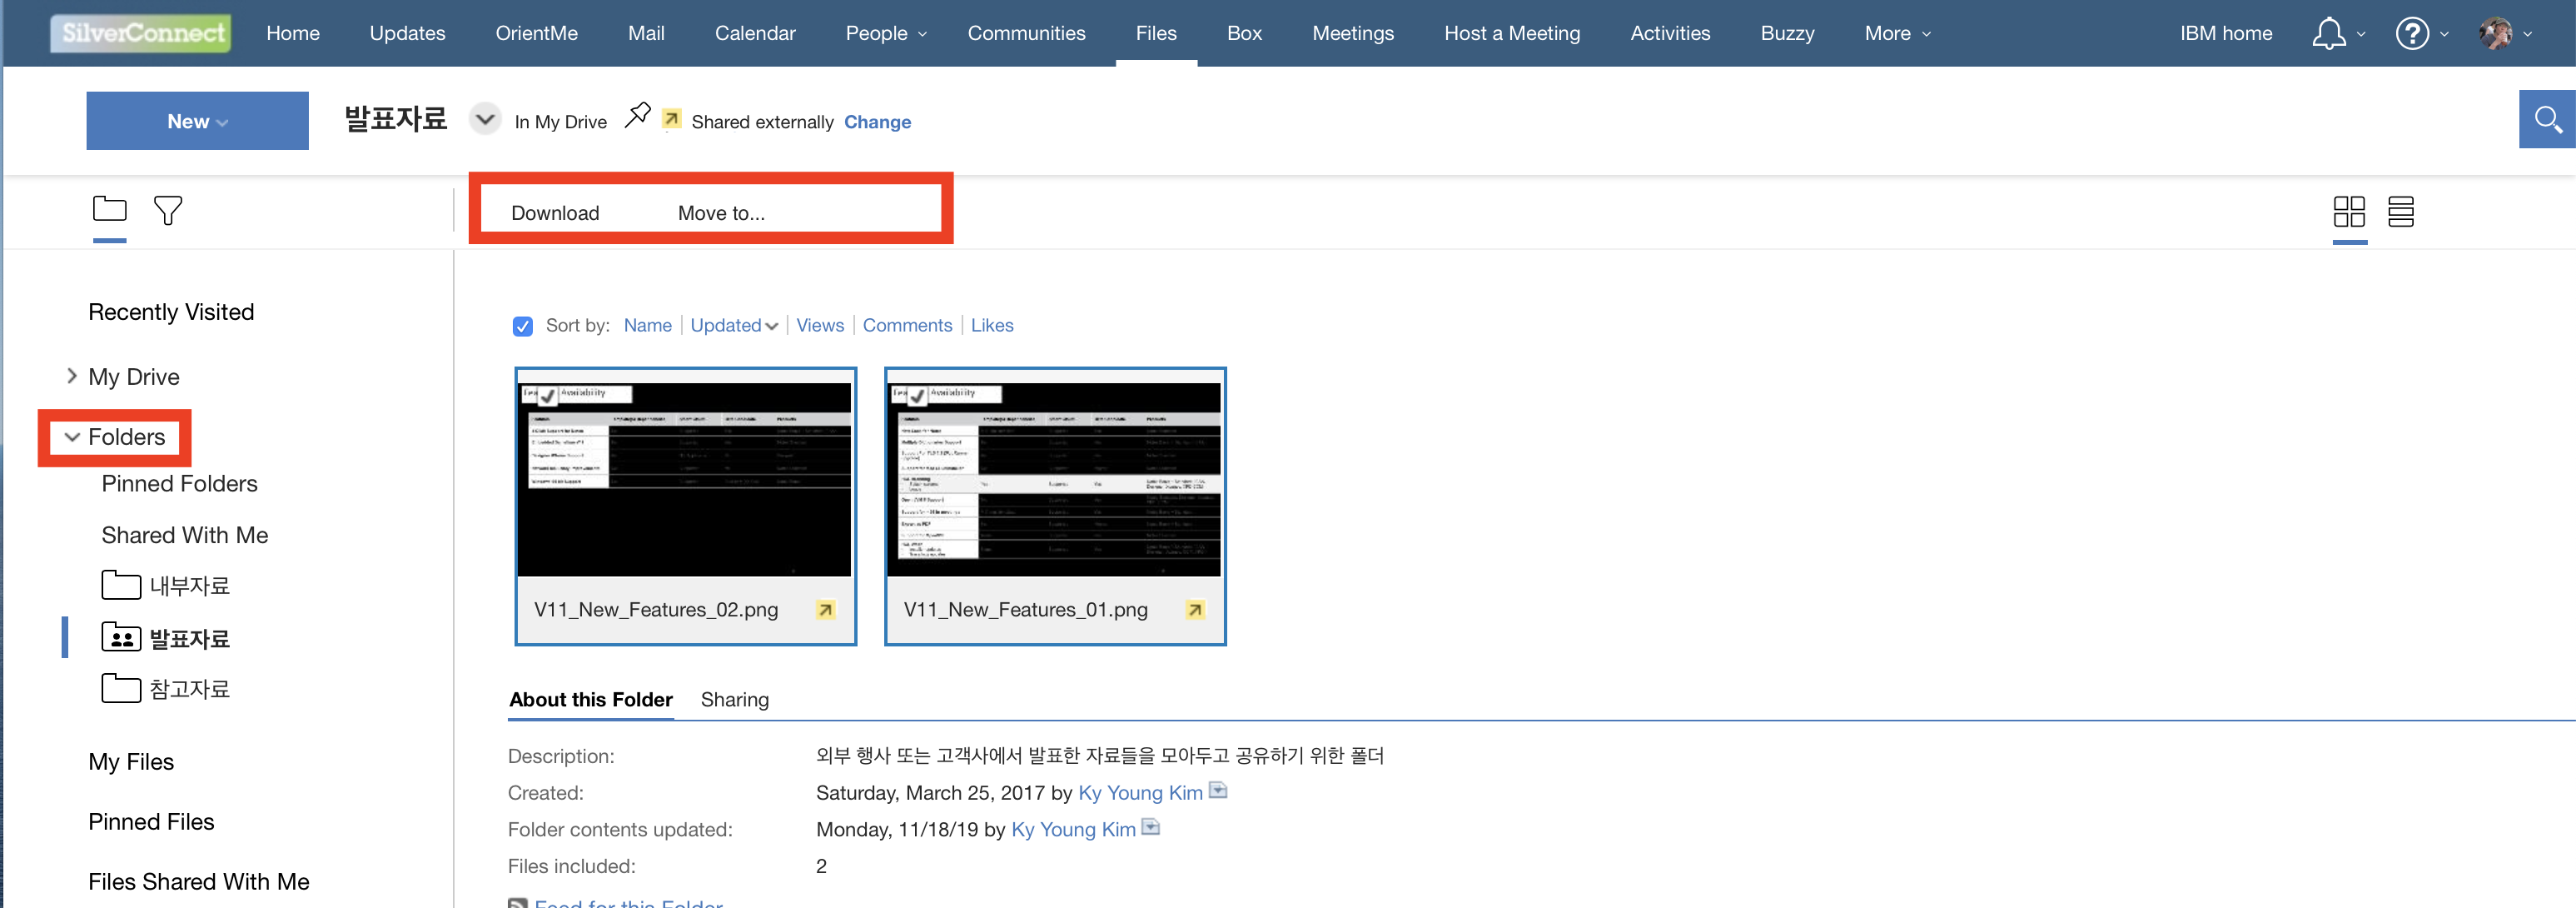Switch to list view layout icon
2576x908 pixels.
pos(2400,211)
